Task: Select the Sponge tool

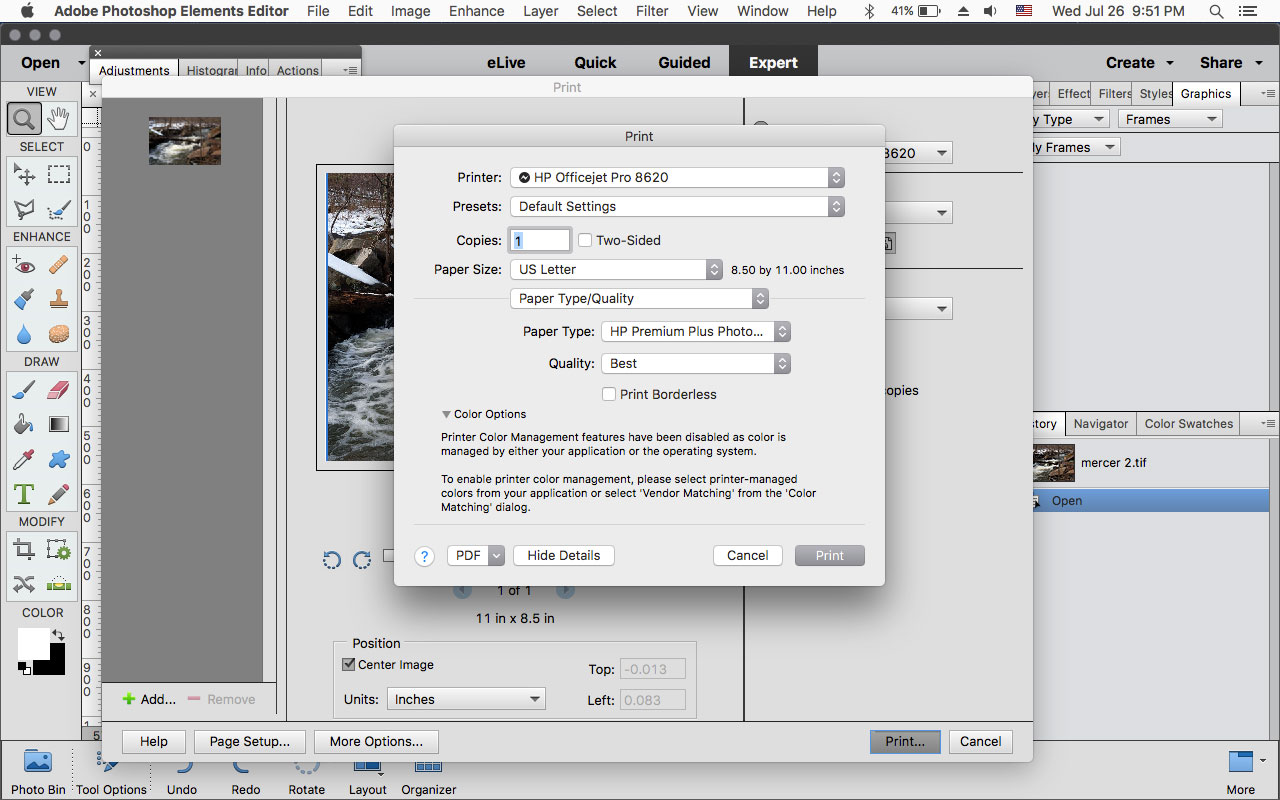Action: tap(59, 334)
